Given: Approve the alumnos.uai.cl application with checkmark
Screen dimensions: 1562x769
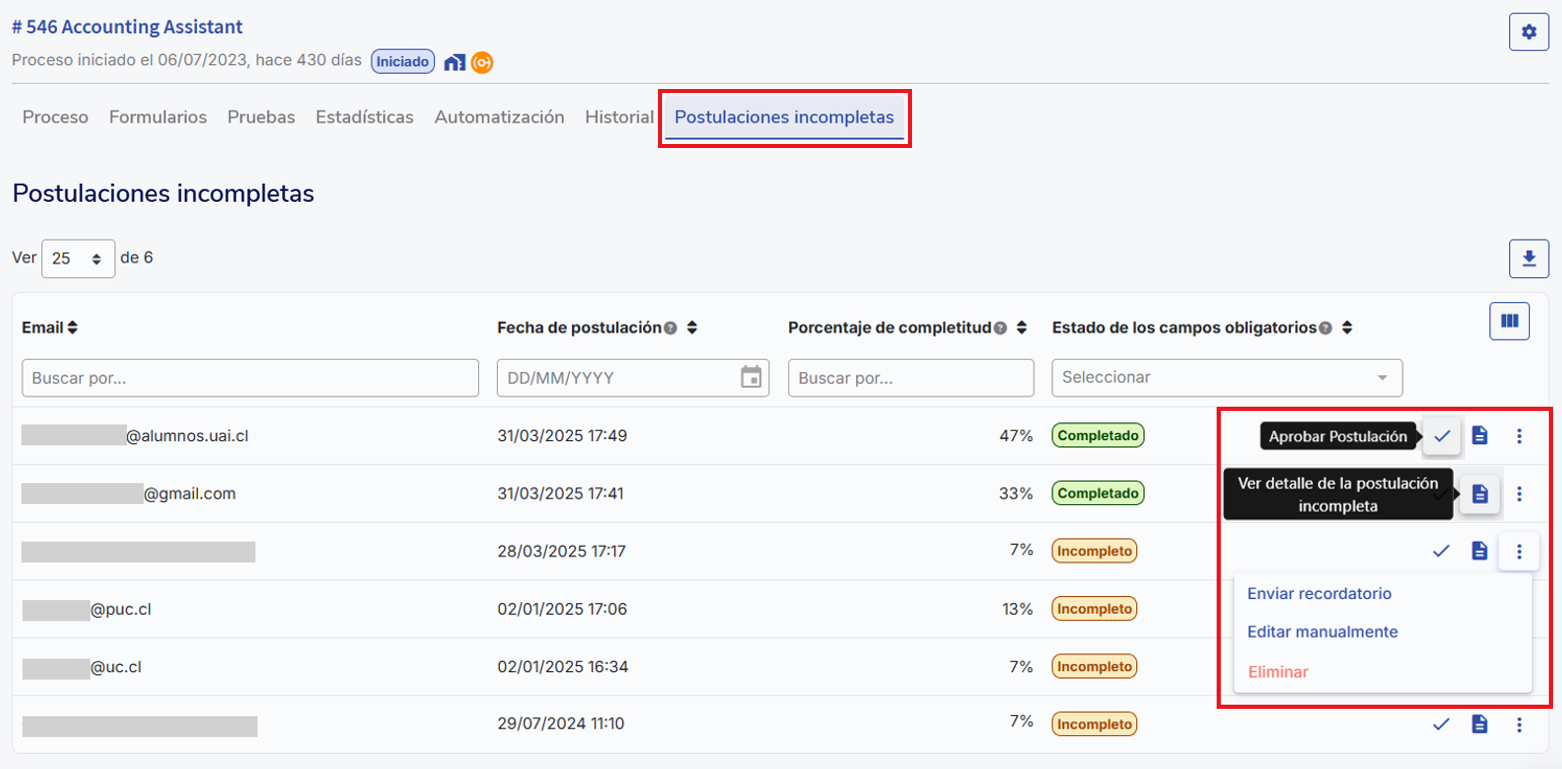Looking at the screenshot, I should point(1441,436).
